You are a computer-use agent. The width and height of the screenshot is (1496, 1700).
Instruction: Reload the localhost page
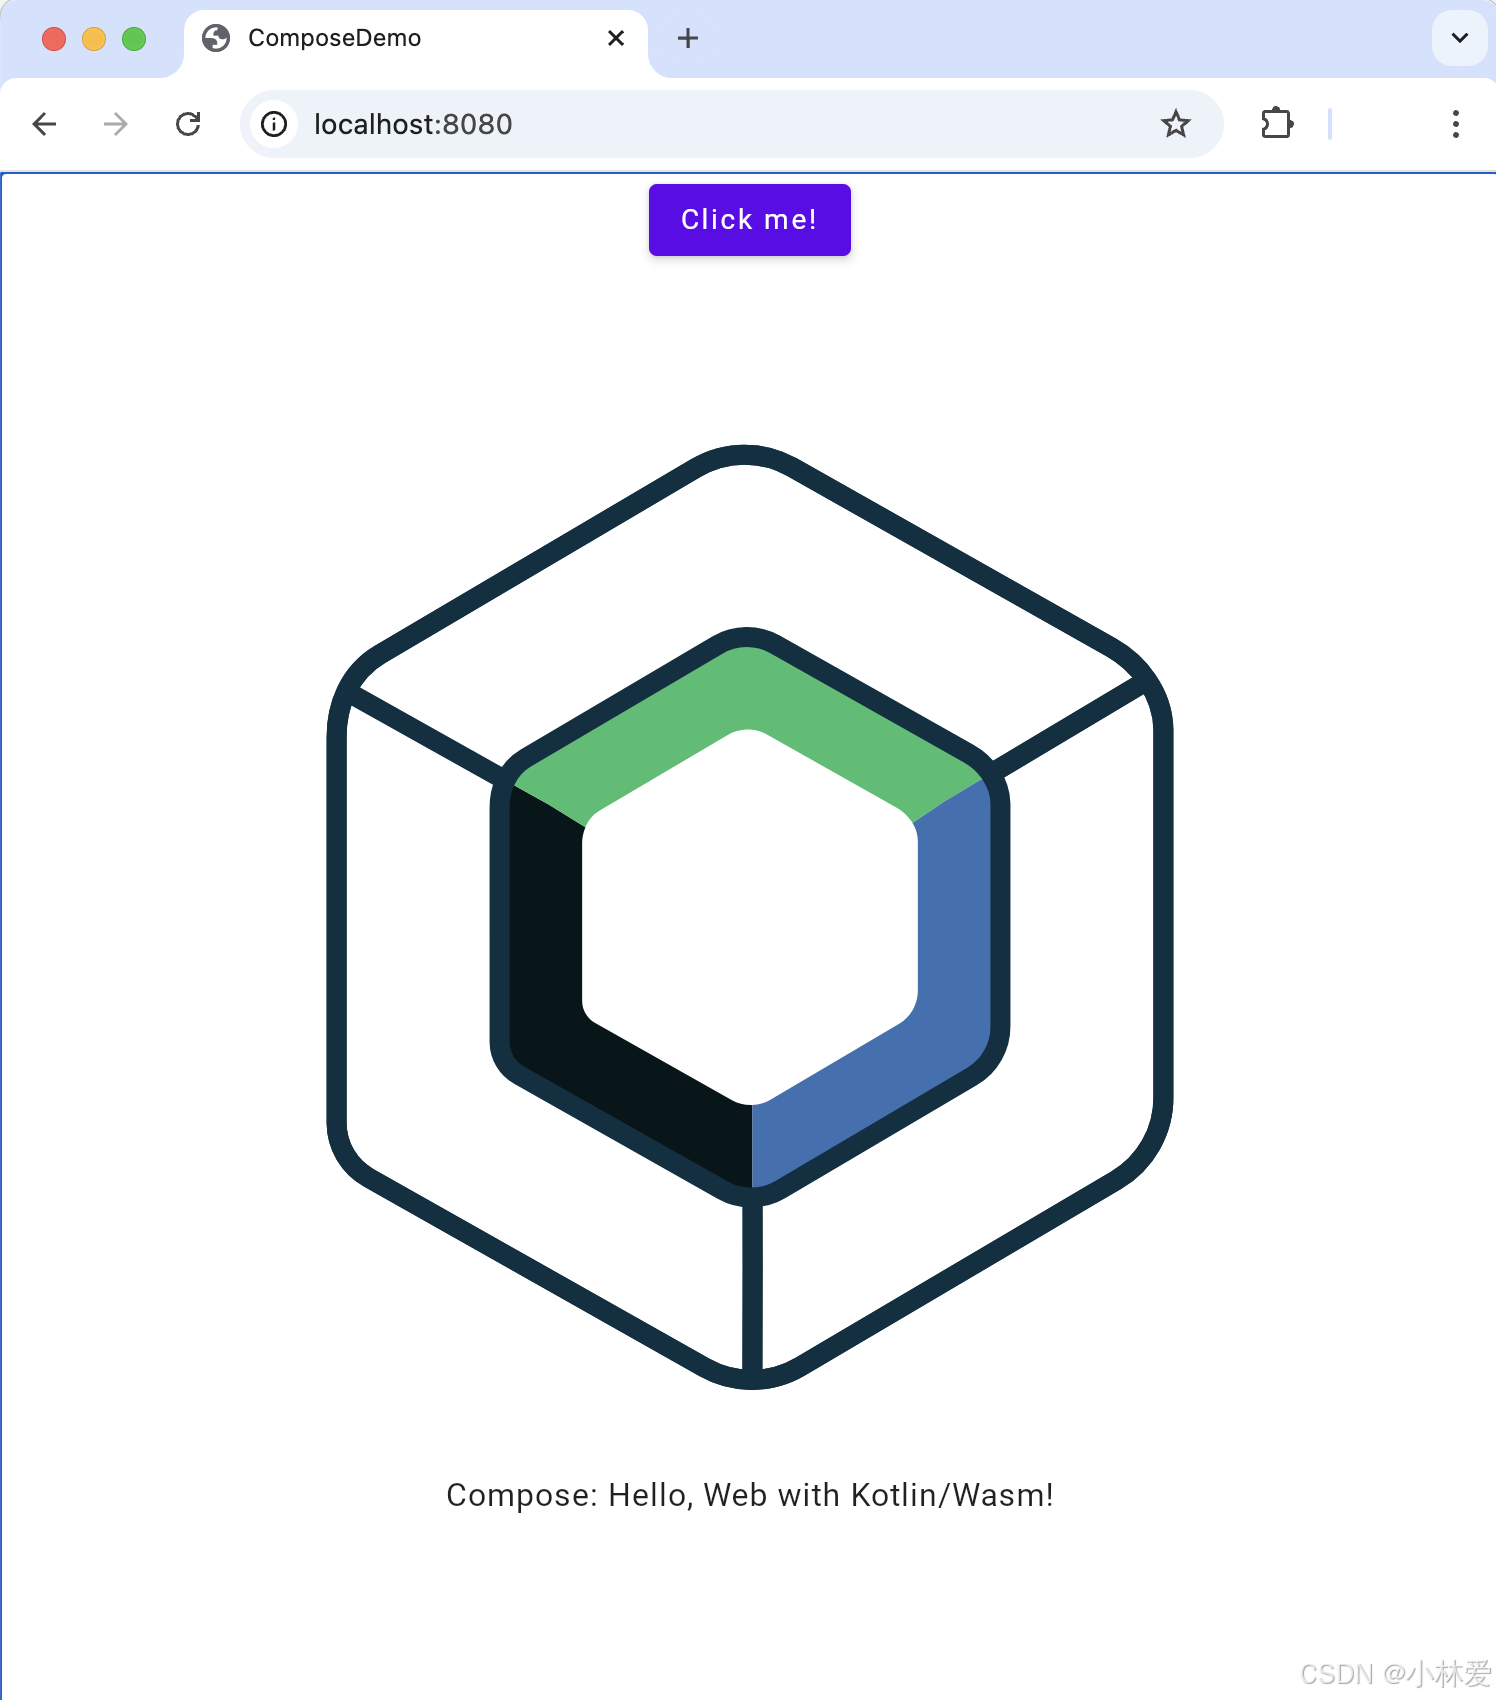point(188,124)
